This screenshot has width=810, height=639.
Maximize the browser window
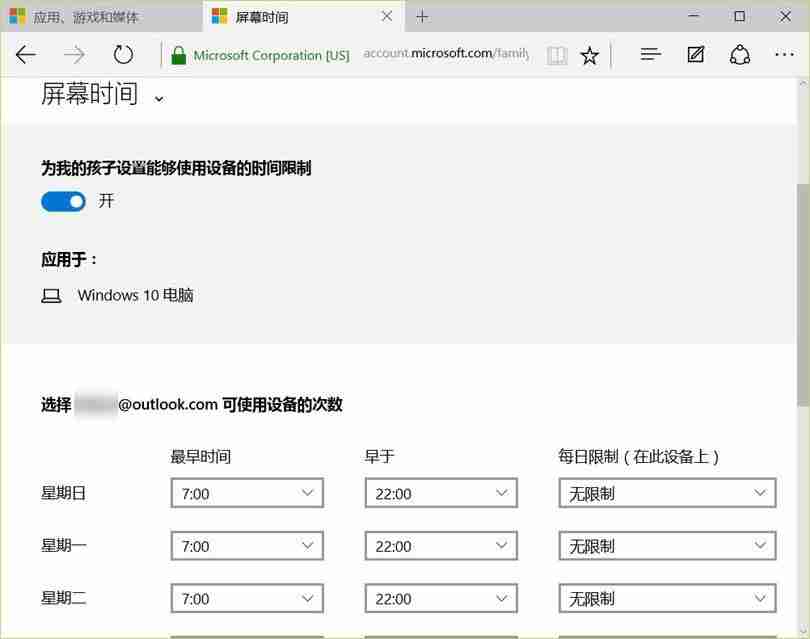click(739, 16)
